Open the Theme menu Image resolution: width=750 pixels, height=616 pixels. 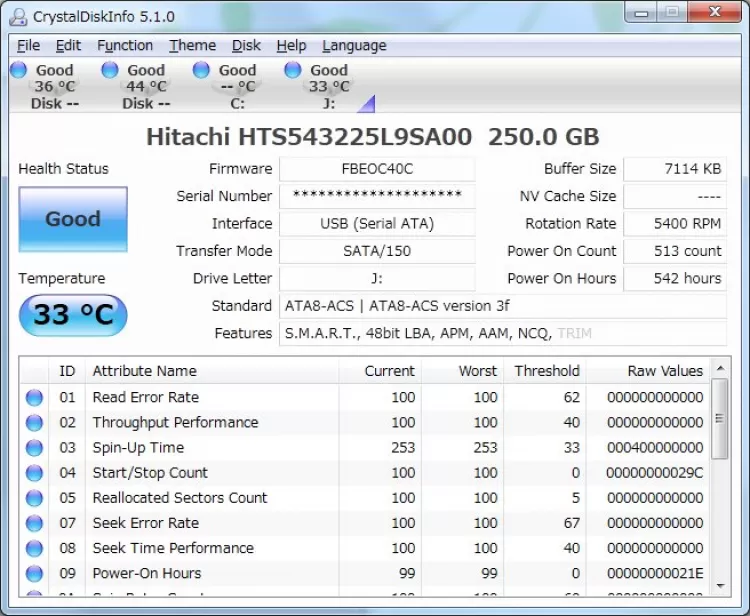192,45
